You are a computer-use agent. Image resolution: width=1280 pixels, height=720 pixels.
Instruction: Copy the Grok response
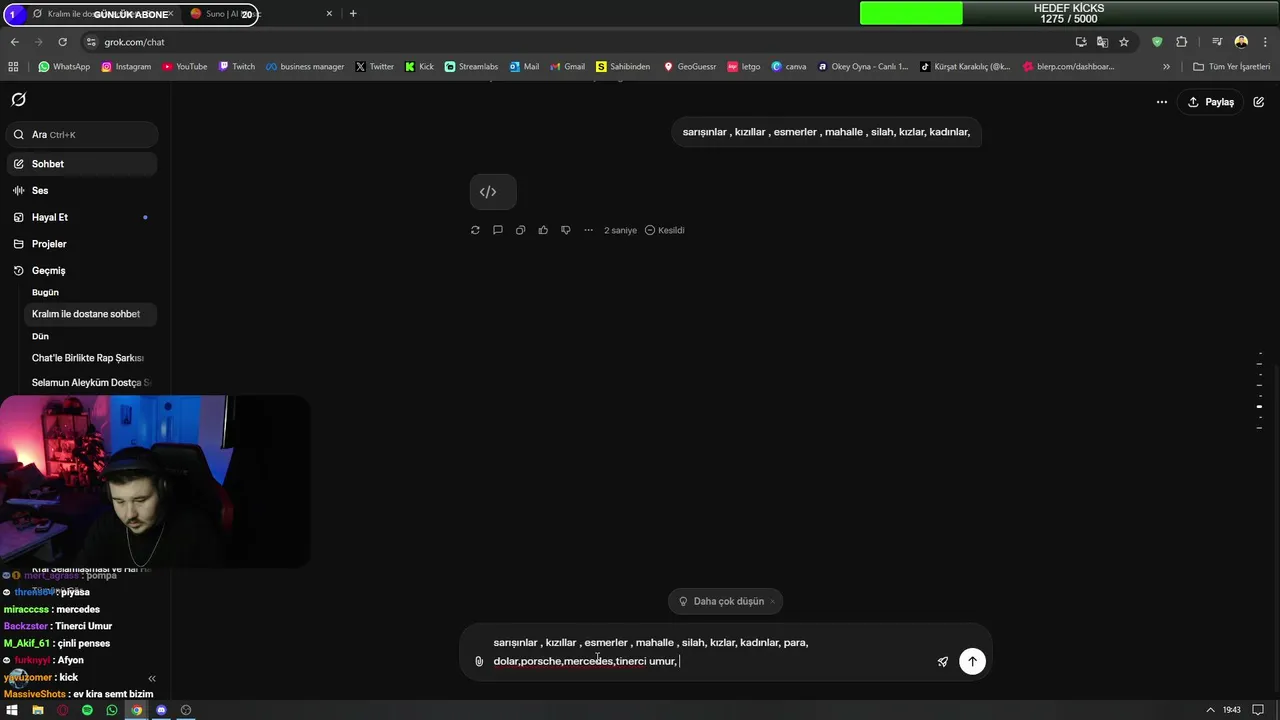(520, 230)
